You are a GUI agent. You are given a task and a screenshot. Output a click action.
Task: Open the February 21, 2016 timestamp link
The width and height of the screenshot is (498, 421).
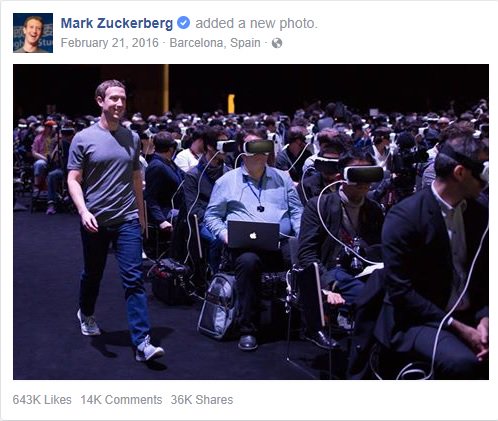[110, 43]
